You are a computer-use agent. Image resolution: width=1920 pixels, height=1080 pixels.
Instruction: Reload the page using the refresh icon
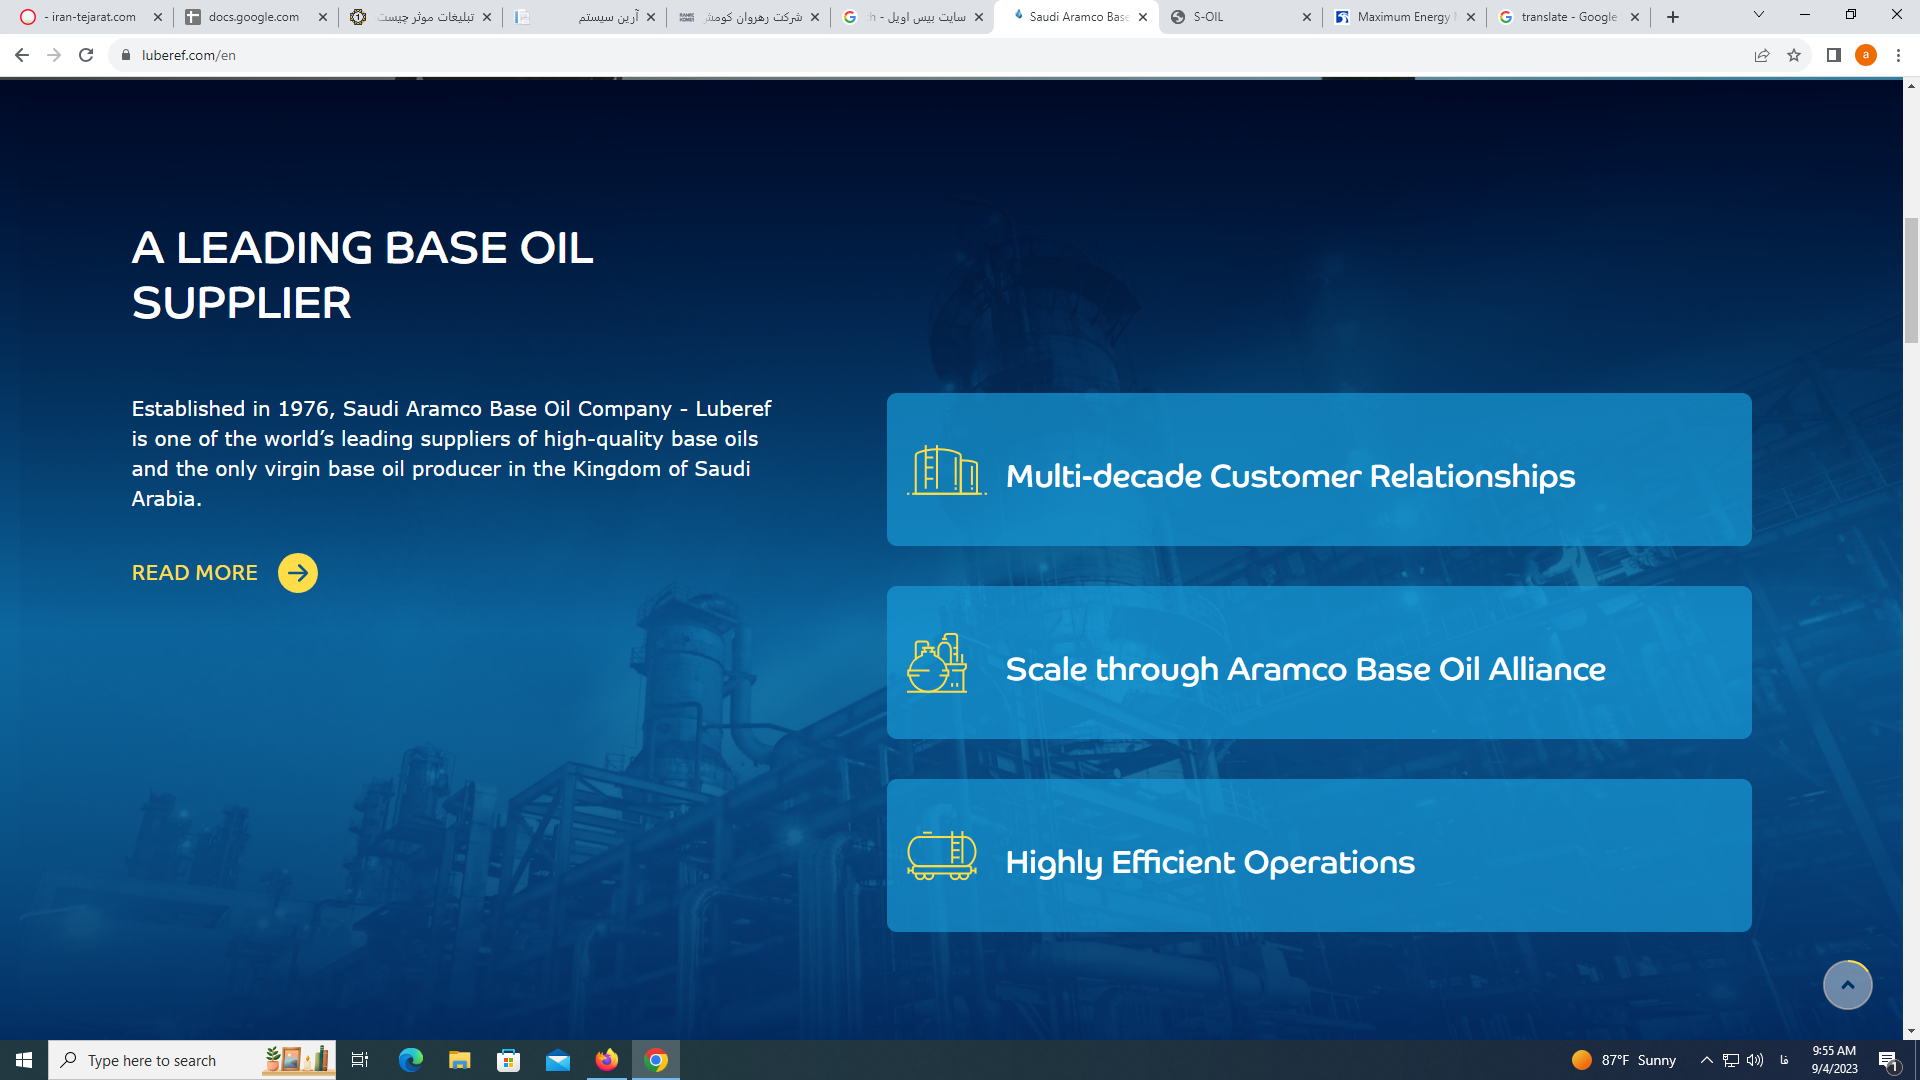[86, 55]
